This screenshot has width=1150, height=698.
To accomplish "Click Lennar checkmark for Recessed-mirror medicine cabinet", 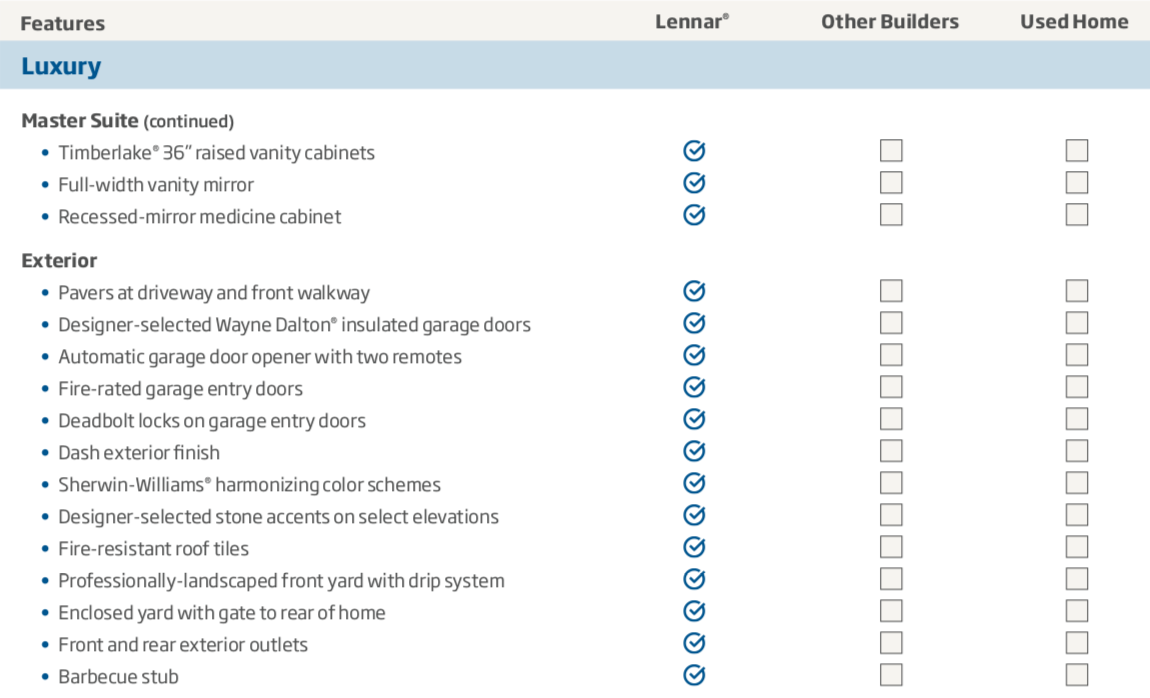I will [x=694, y=215].
